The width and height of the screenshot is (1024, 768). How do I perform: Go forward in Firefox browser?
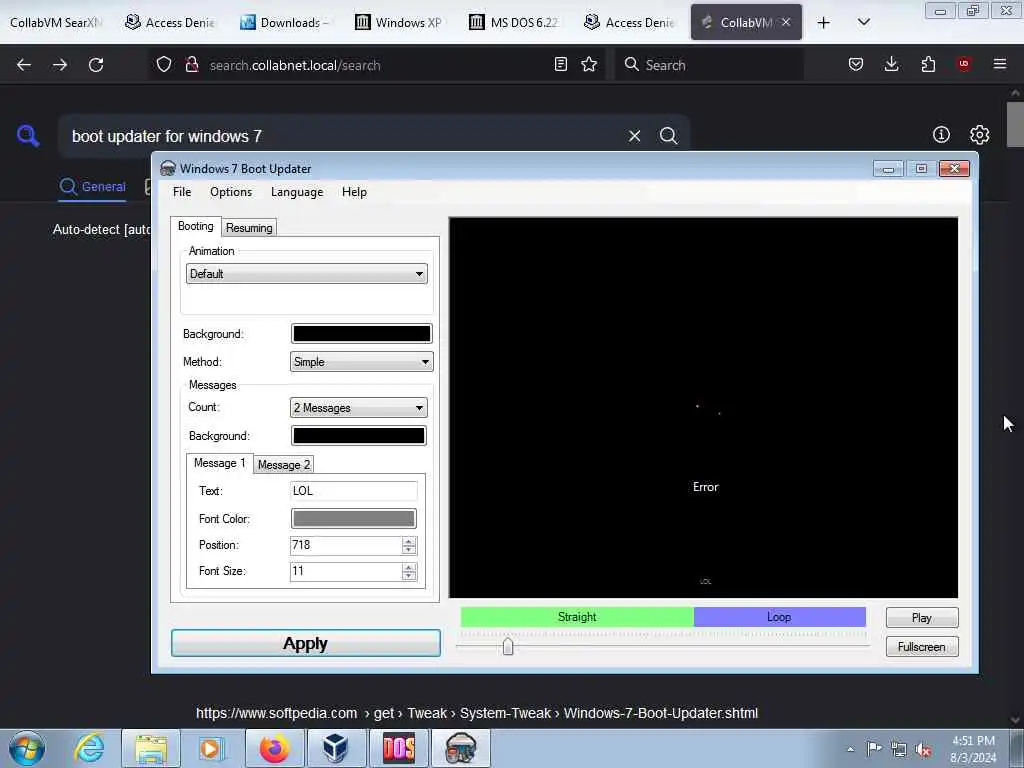60,65
